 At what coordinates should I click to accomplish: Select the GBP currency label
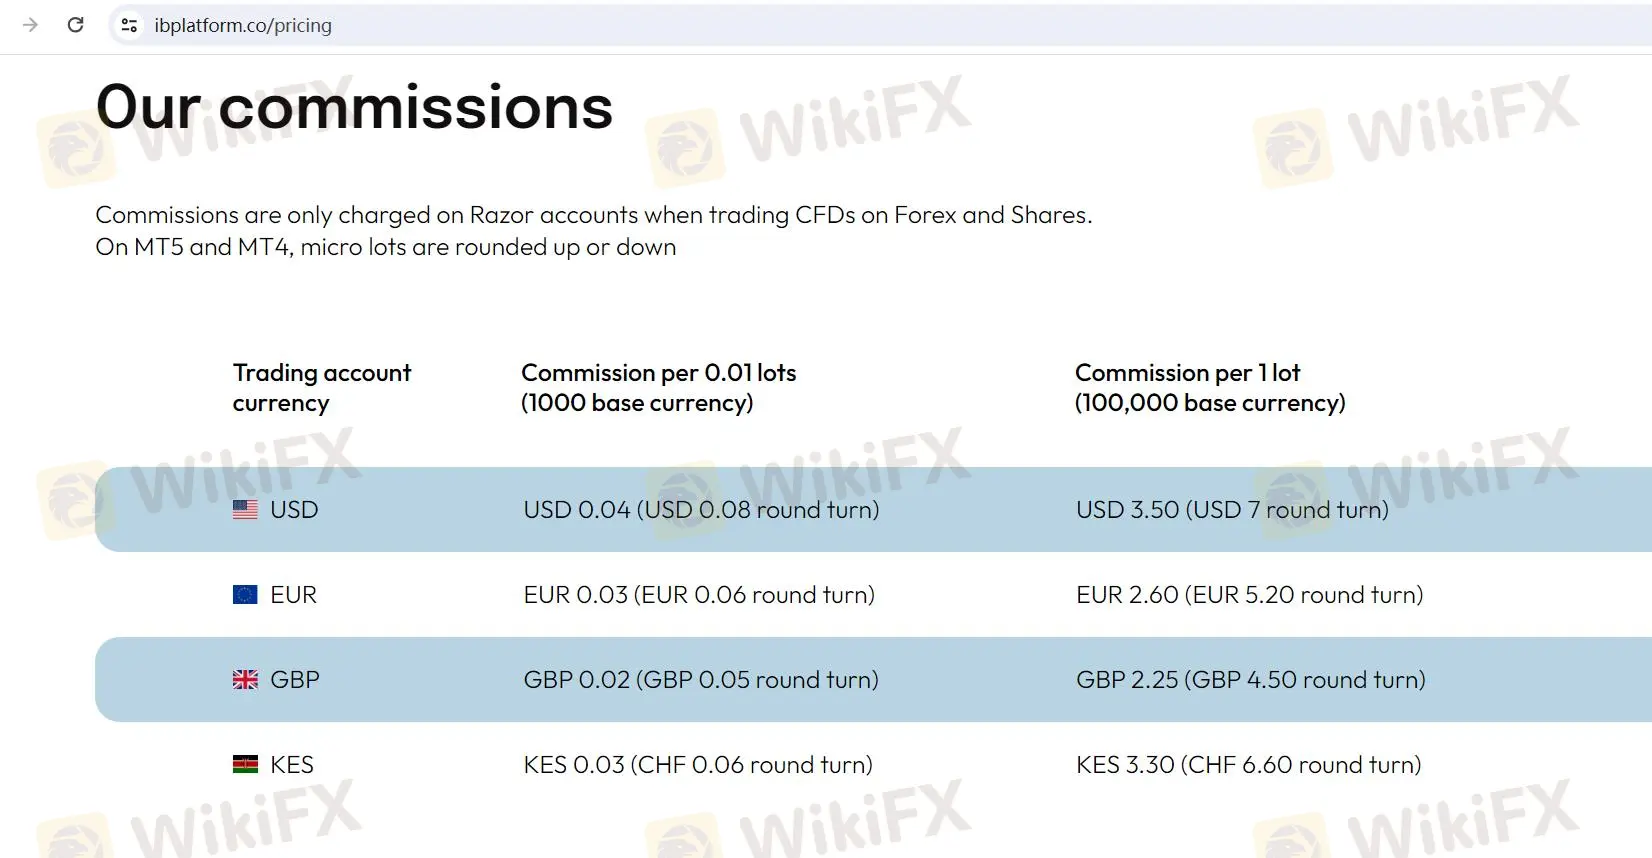click(295, 680)
